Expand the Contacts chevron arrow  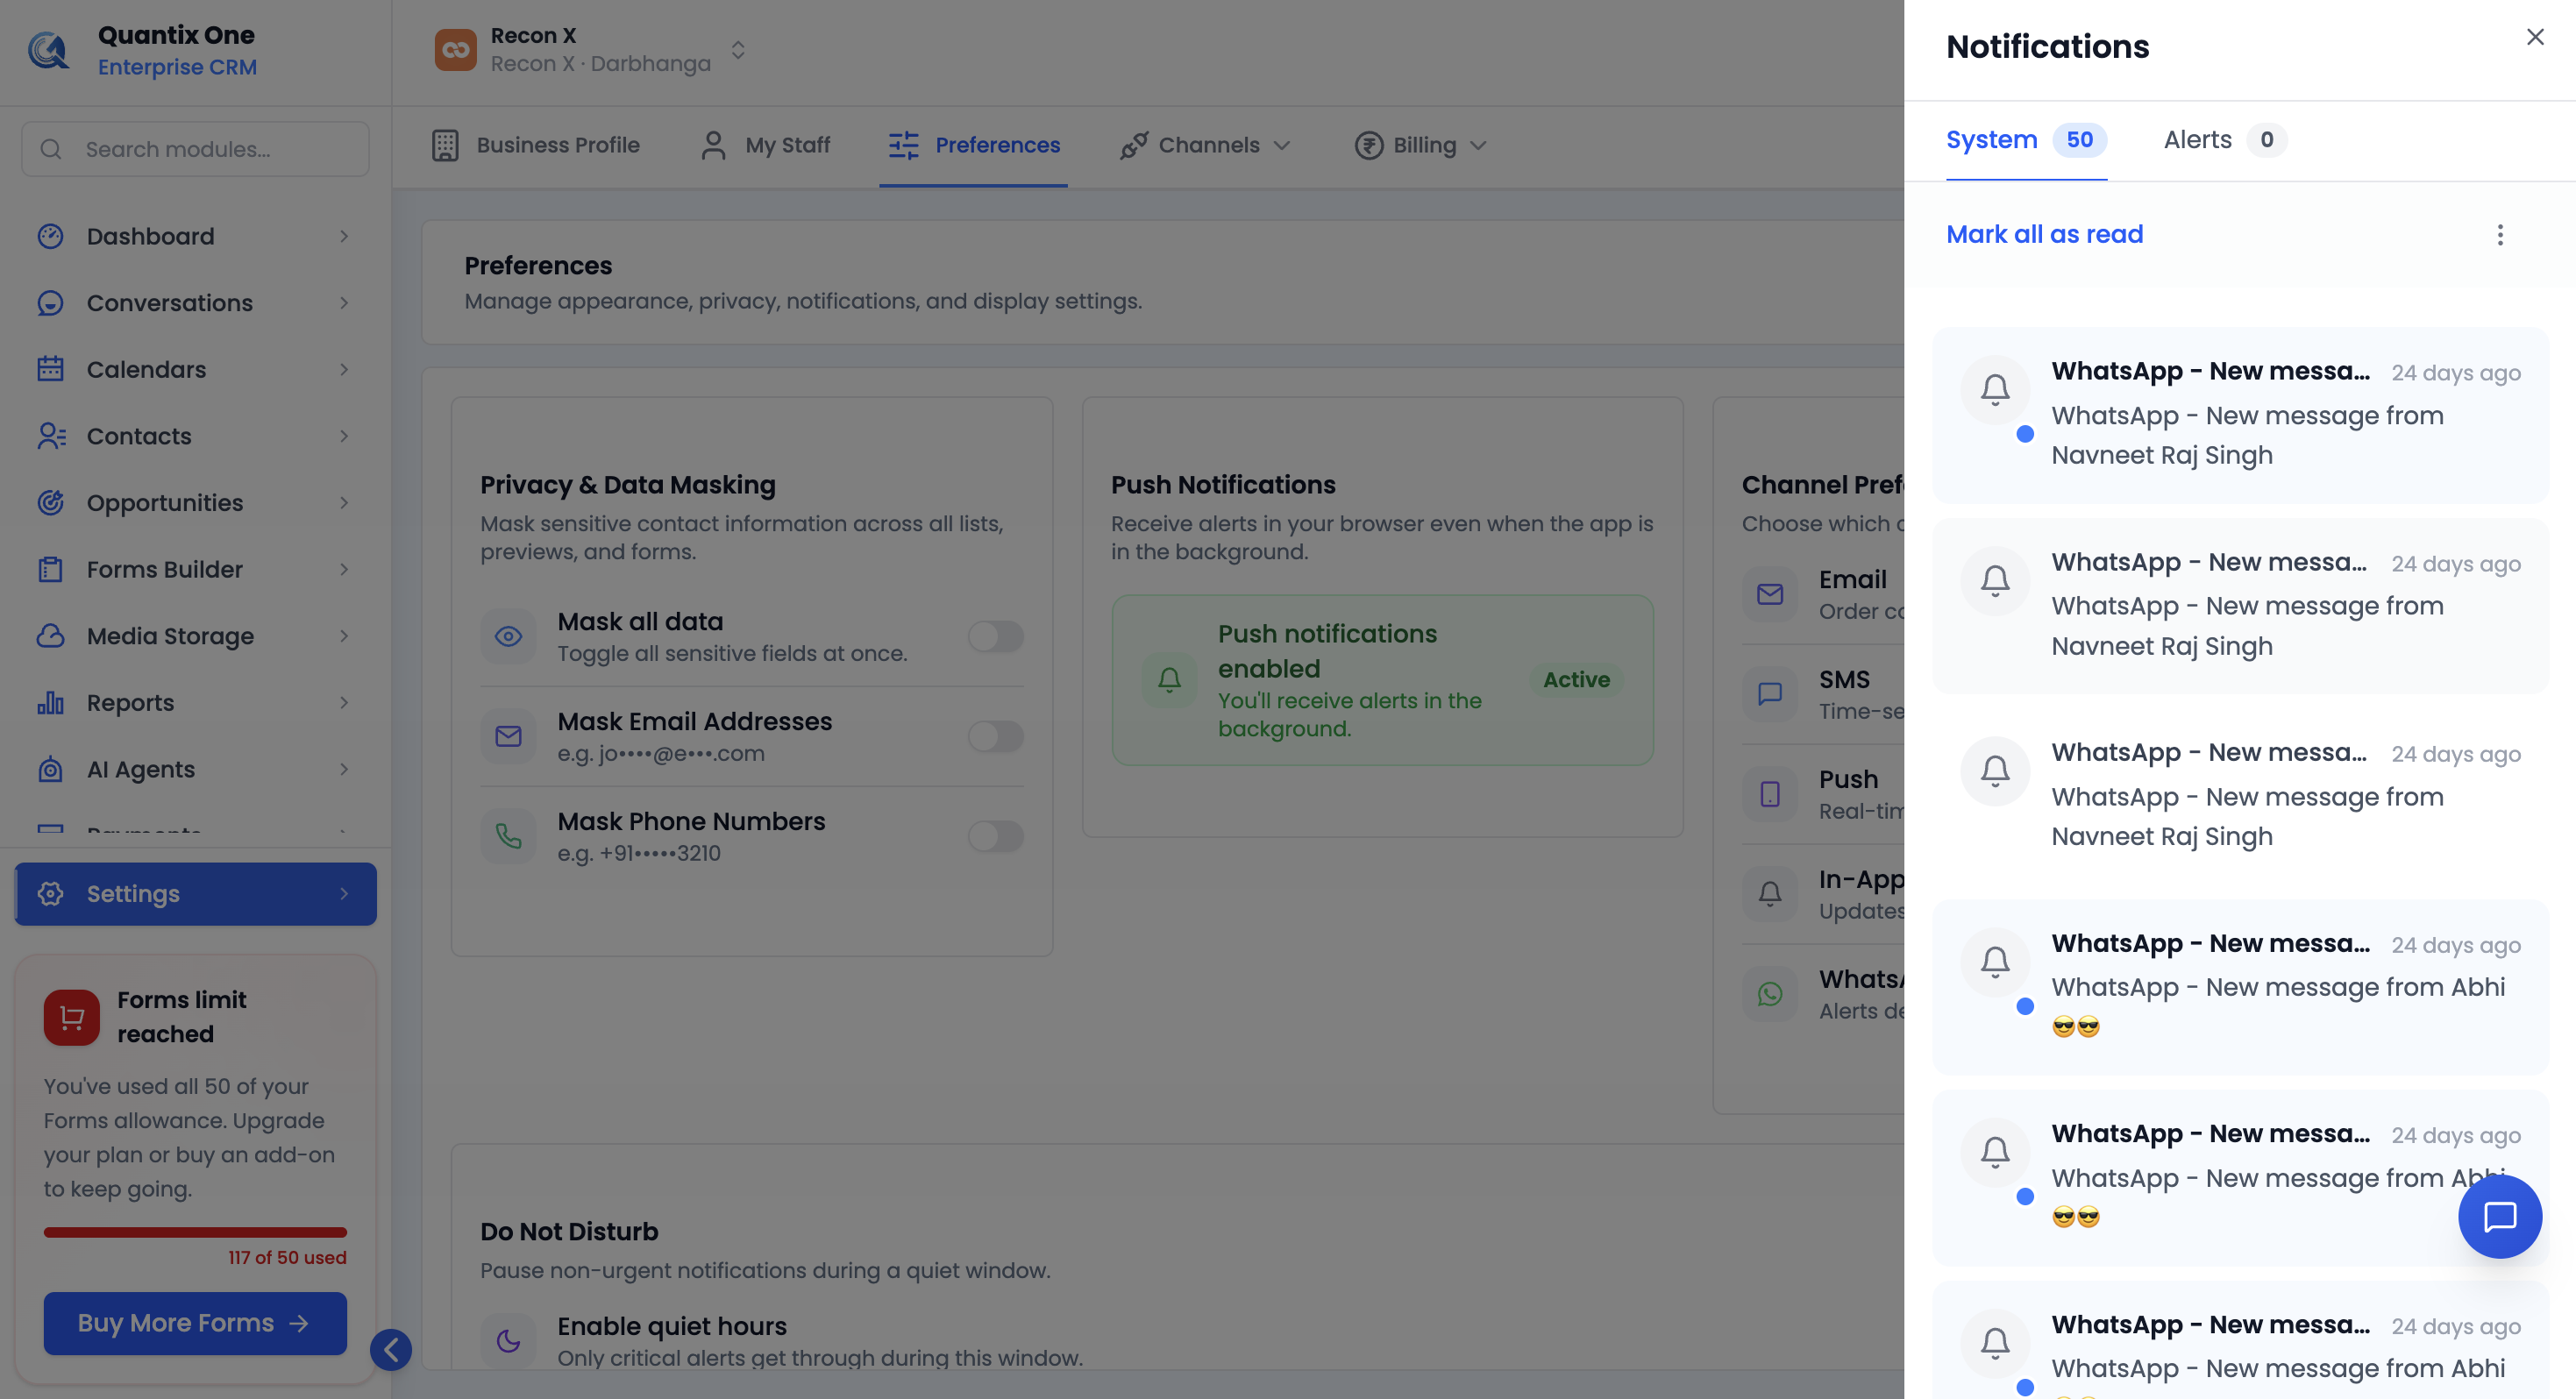pyautogui.click(x=344, y=436)
